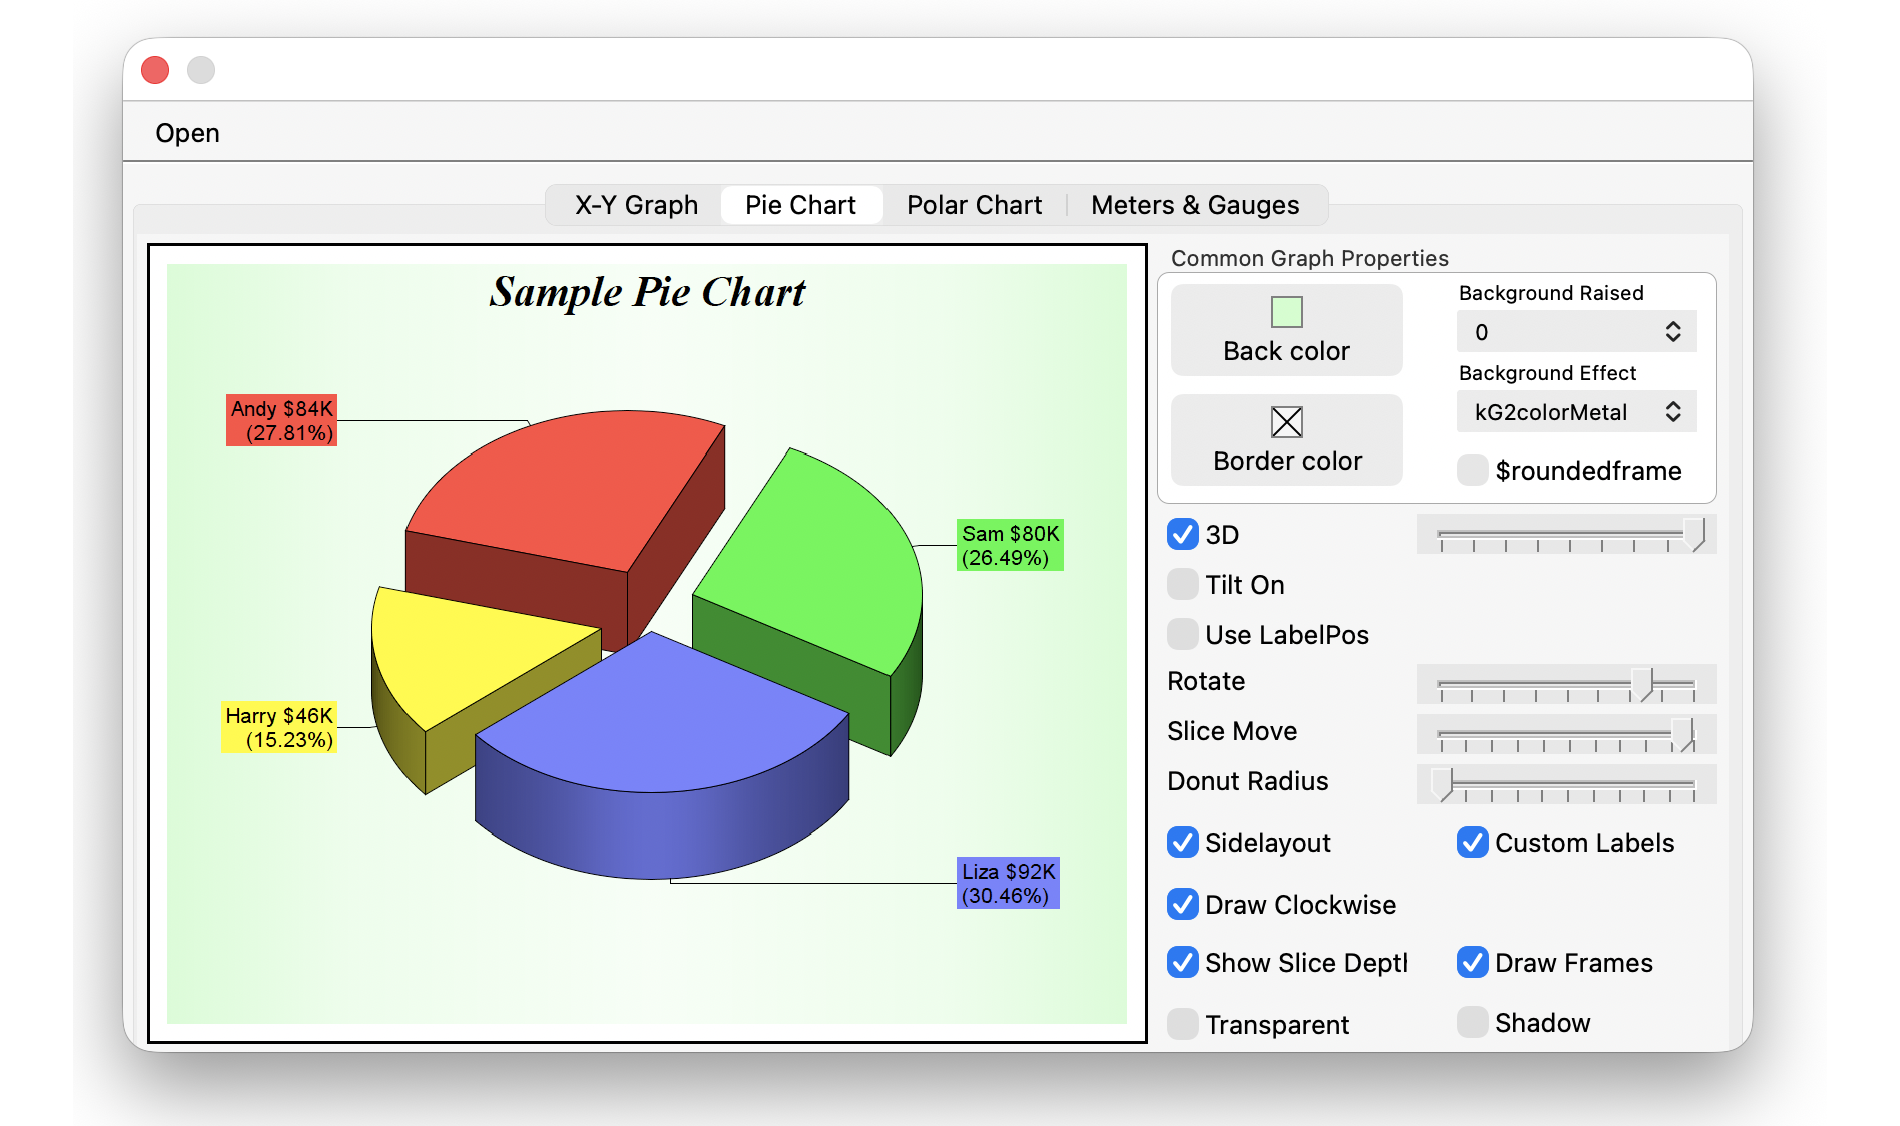Viewport: 1900px width, 1126px height.
Task: Turn on the Tilt On option
Action: click(x=1183, y=585)
